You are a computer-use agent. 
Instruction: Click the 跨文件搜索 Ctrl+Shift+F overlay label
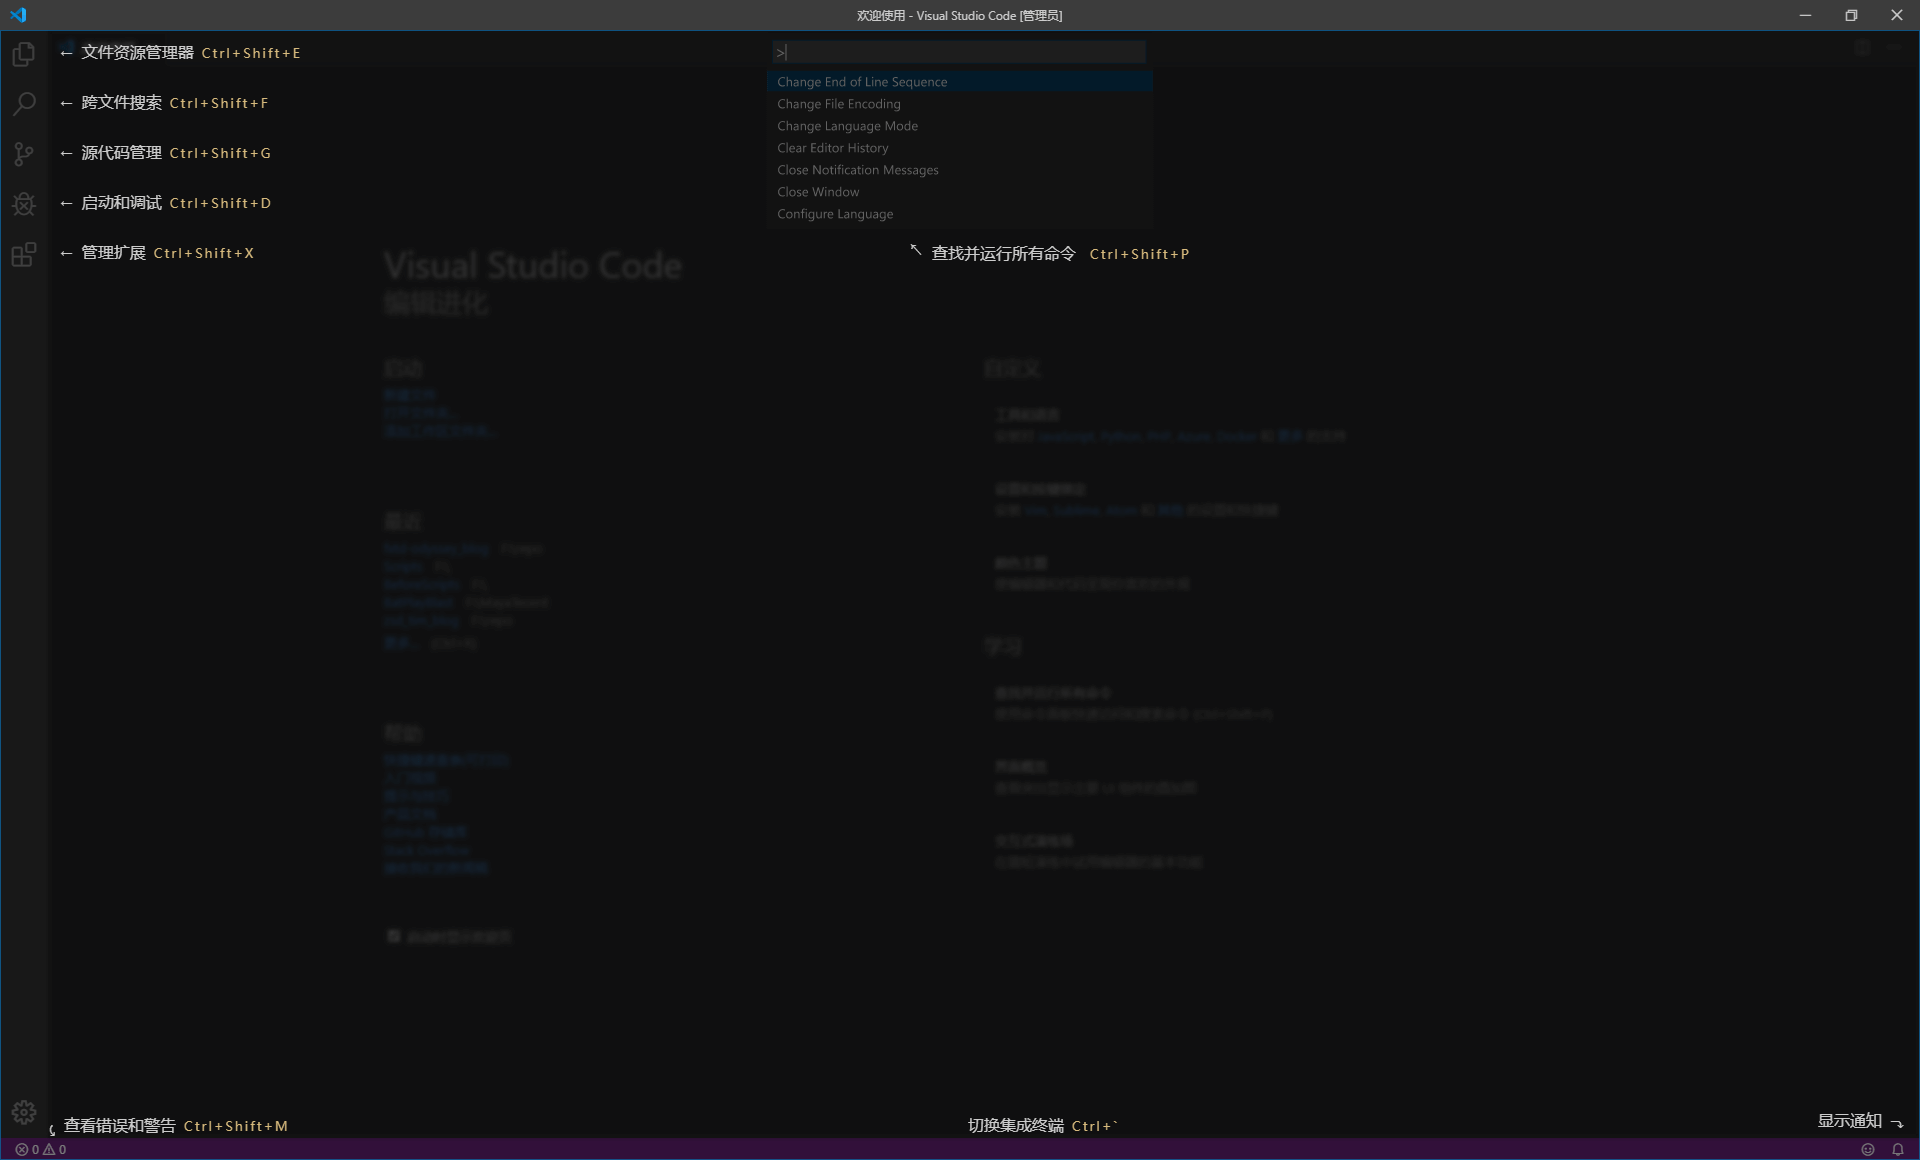(164, 103)
